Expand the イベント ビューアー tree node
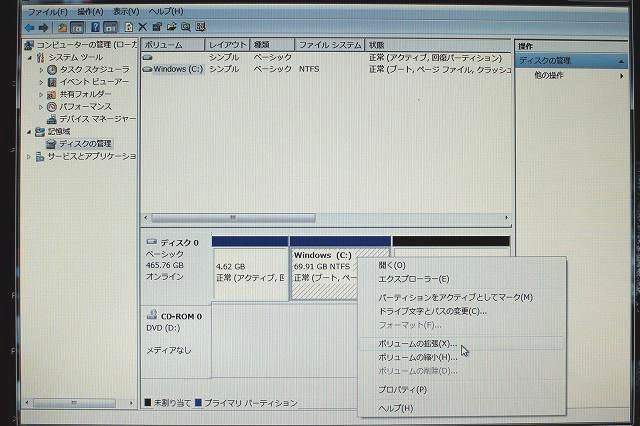The height and width of the screenshot is (426, 640). click(41, 82)
